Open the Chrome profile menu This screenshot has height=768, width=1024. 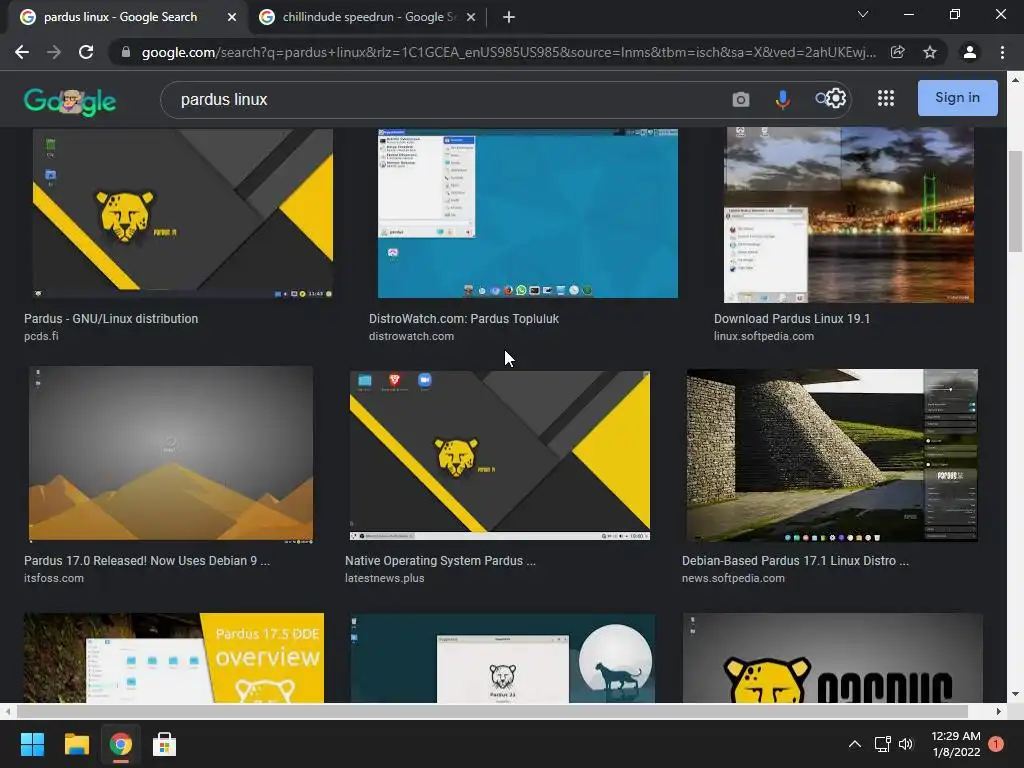(x=970, y=52)
